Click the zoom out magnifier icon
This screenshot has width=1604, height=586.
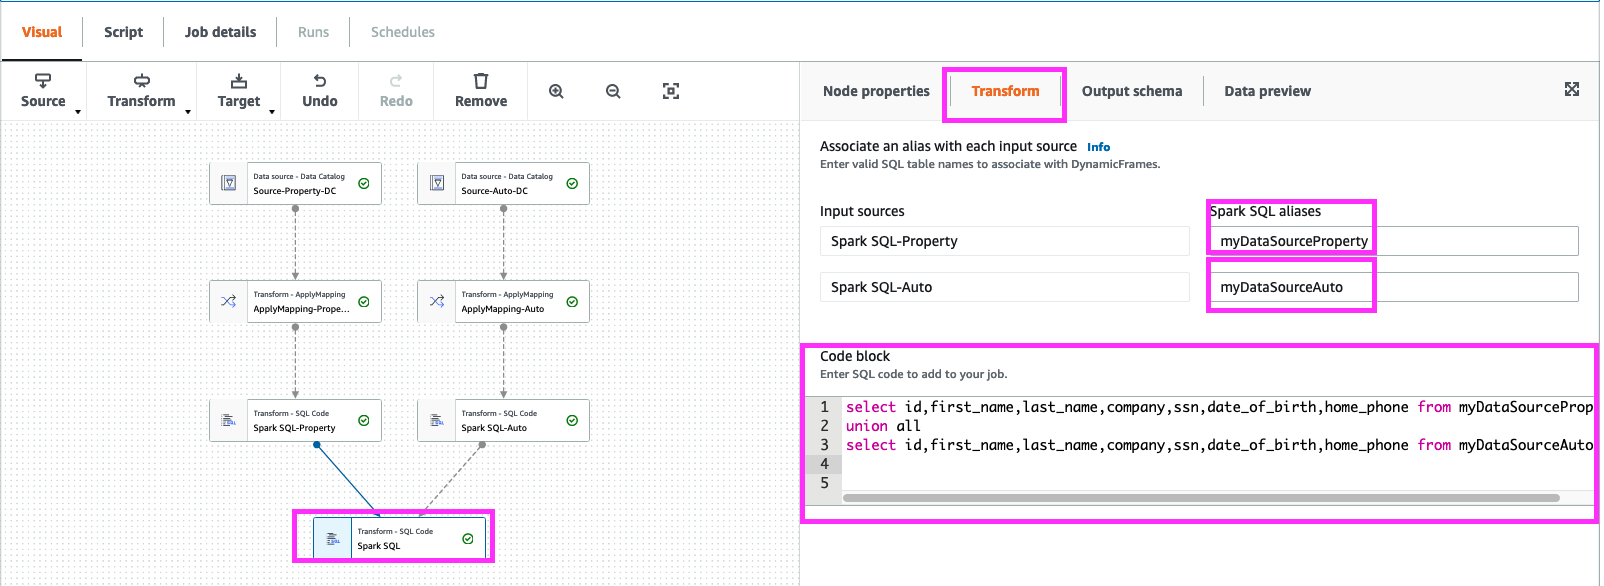613,91
